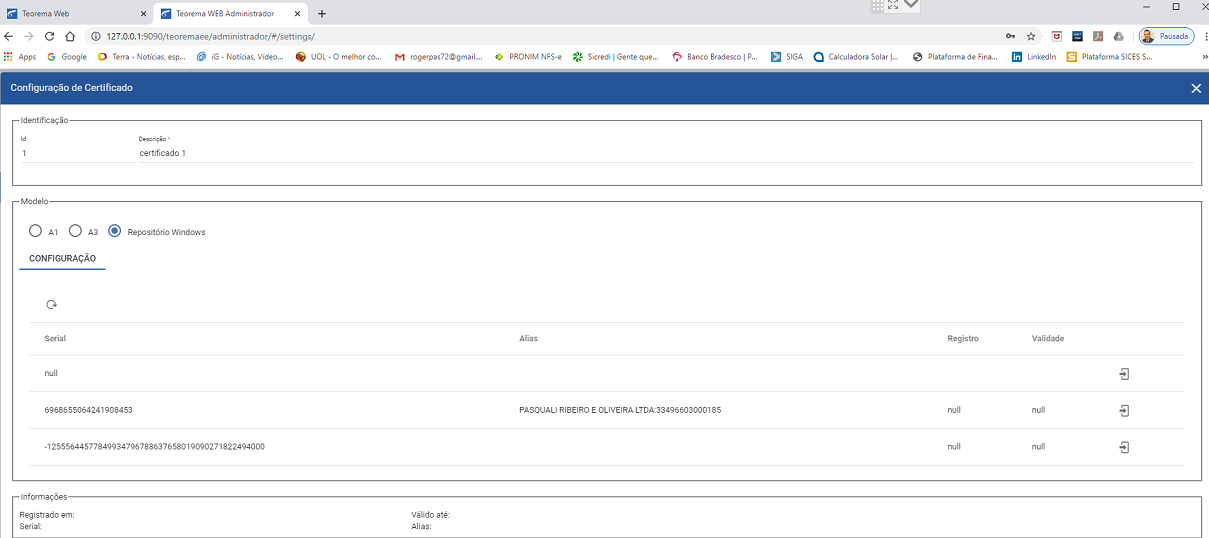This screenshot has width=1209, height=538.
Task: Open the Chrome profile button labeled Pausada
Action: (x=1166, y=36)
